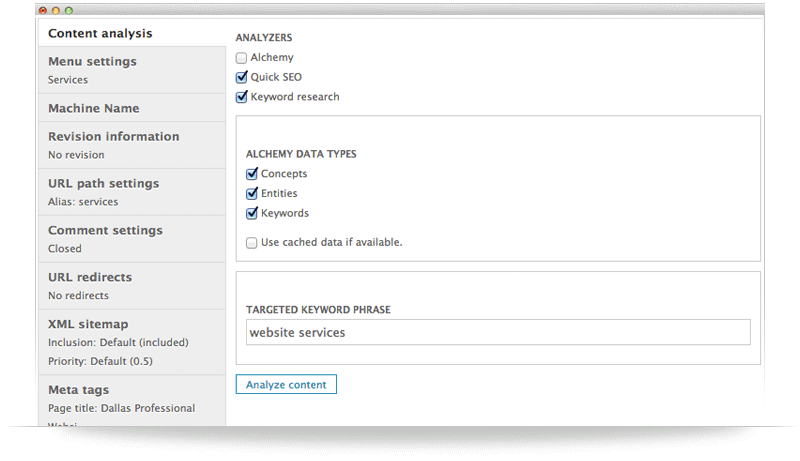Switch to the Machine Name tab
Image resolution: width=800 pixels, height=461 pixels.
pyautogui.click(x=132, y=108)
